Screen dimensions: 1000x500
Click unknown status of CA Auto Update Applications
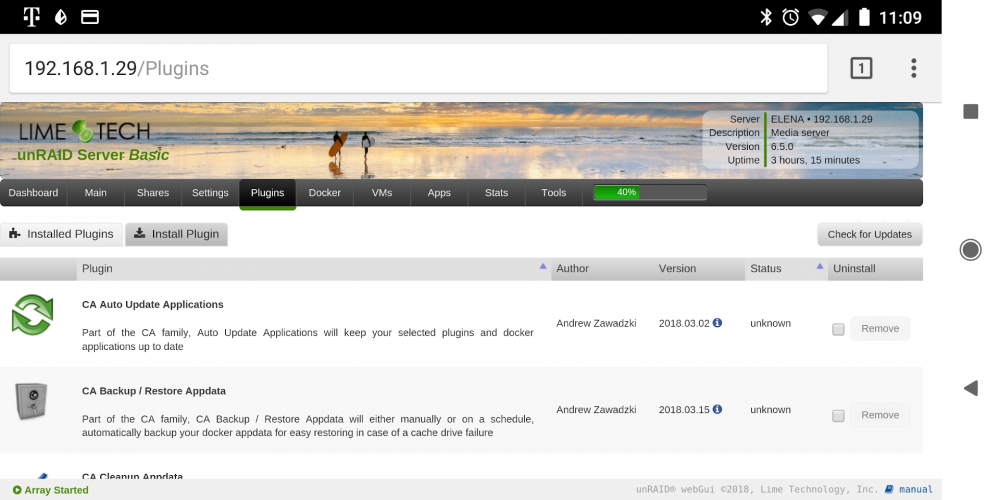pos(770,323)
